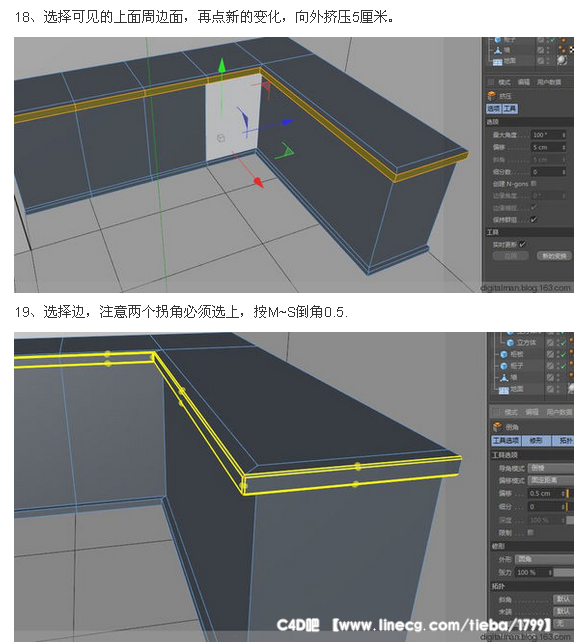Click the bevel tool icon in the lower panel

(498, 427)
